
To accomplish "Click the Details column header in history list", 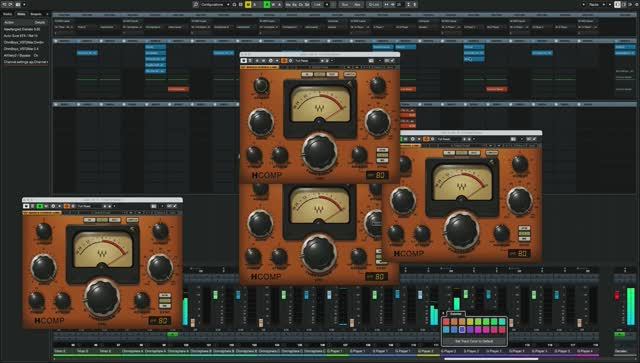I will coord(40,22).
